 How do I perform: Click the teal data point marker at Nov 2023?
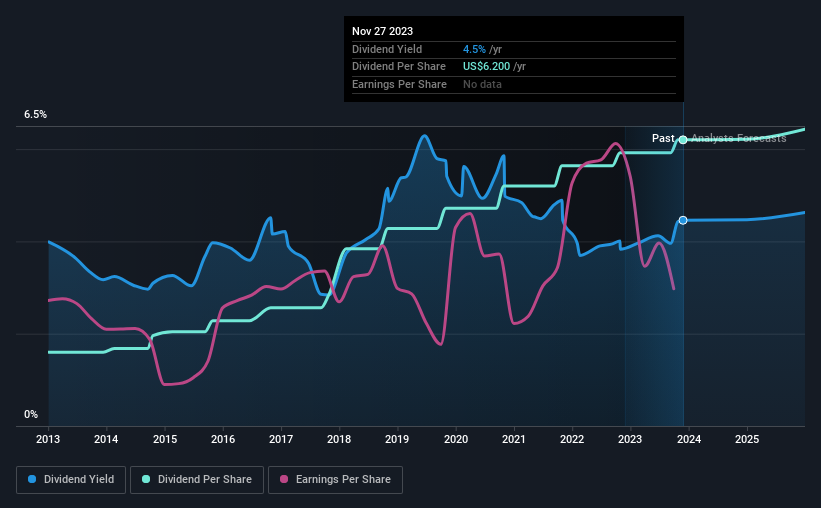click(683, 140)
